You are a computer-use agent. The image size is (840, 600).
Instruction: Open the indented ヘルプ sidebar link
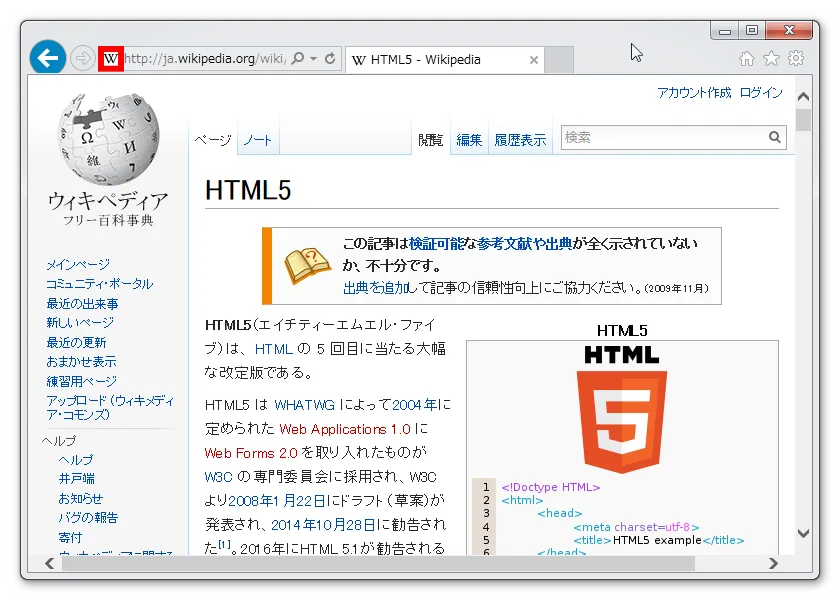pyautogui.click(x=76, y=460)
